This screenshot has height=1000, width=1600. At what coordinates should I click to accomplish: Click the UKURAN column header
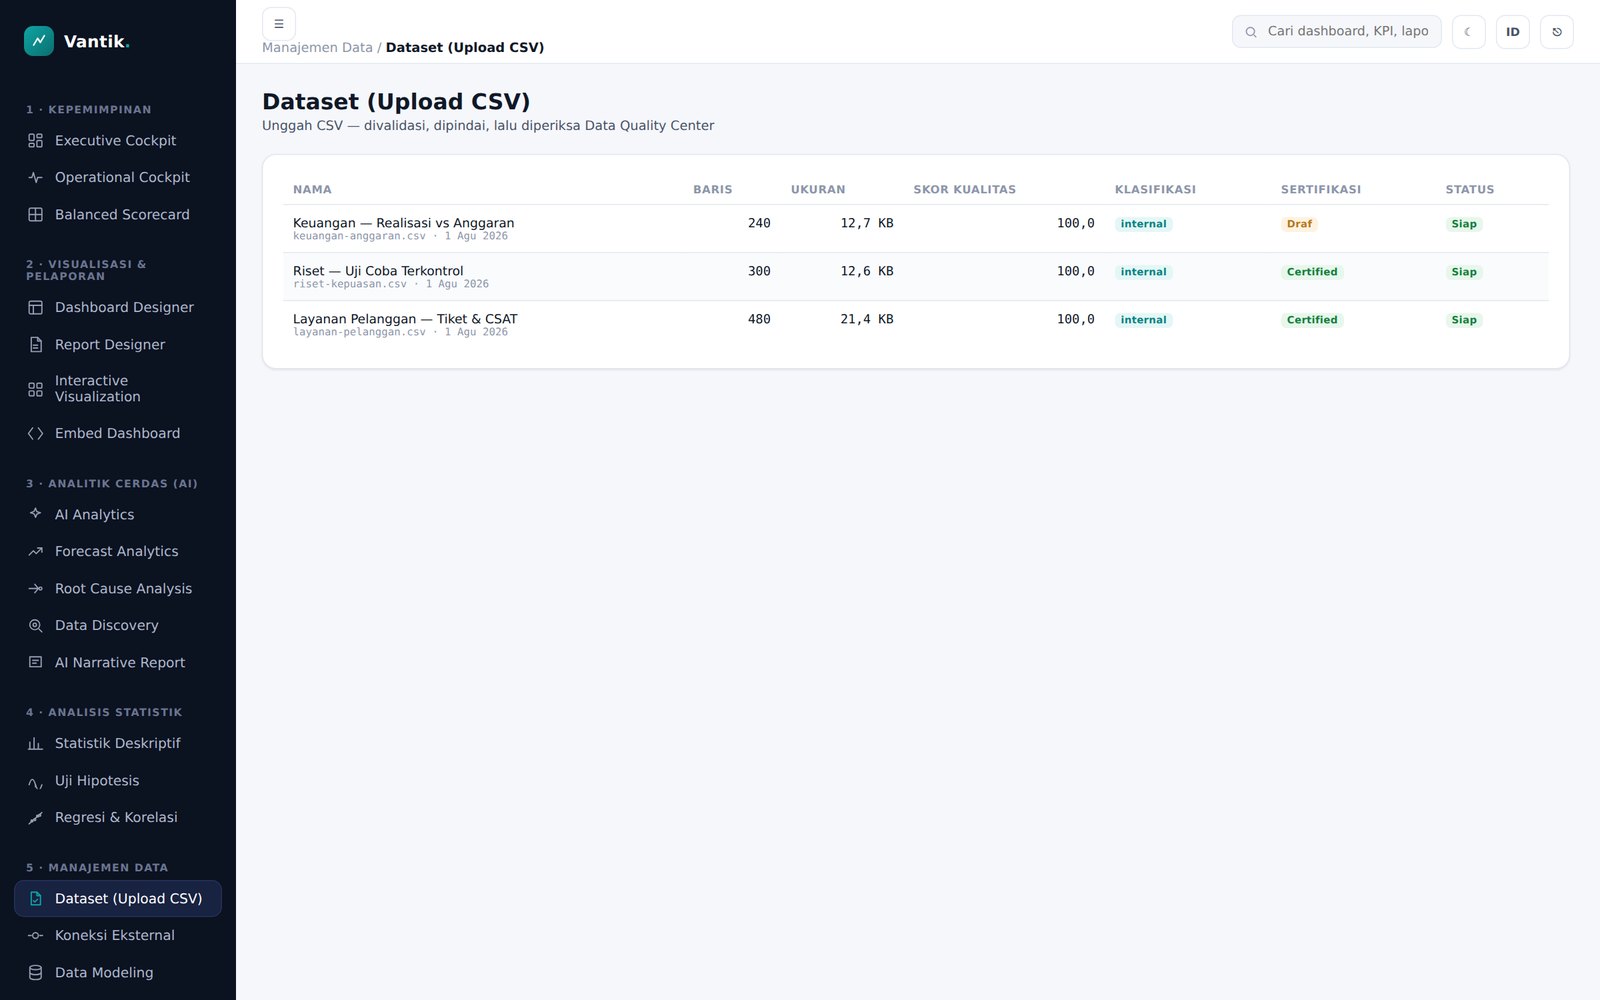pos(818,190)
